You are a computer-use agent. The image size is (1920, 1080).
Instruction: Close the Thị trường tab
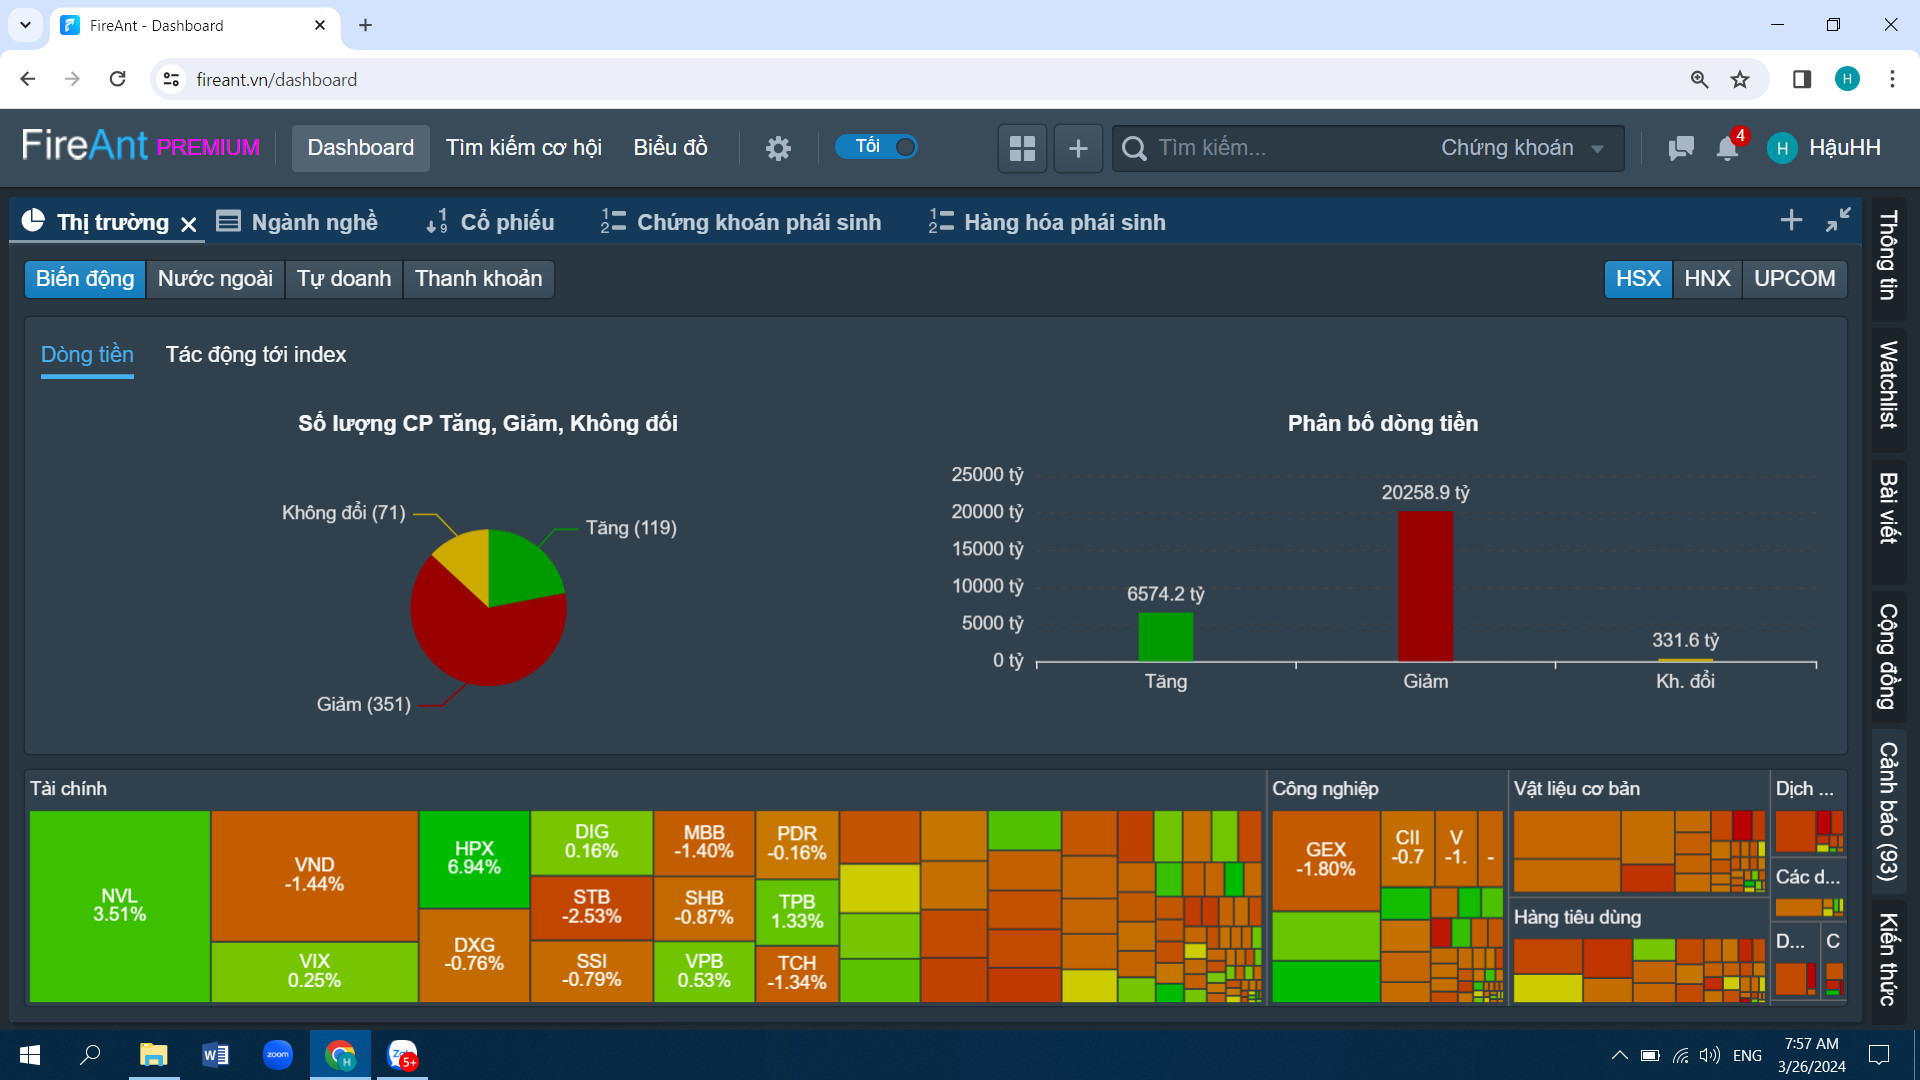pos(188,224)
